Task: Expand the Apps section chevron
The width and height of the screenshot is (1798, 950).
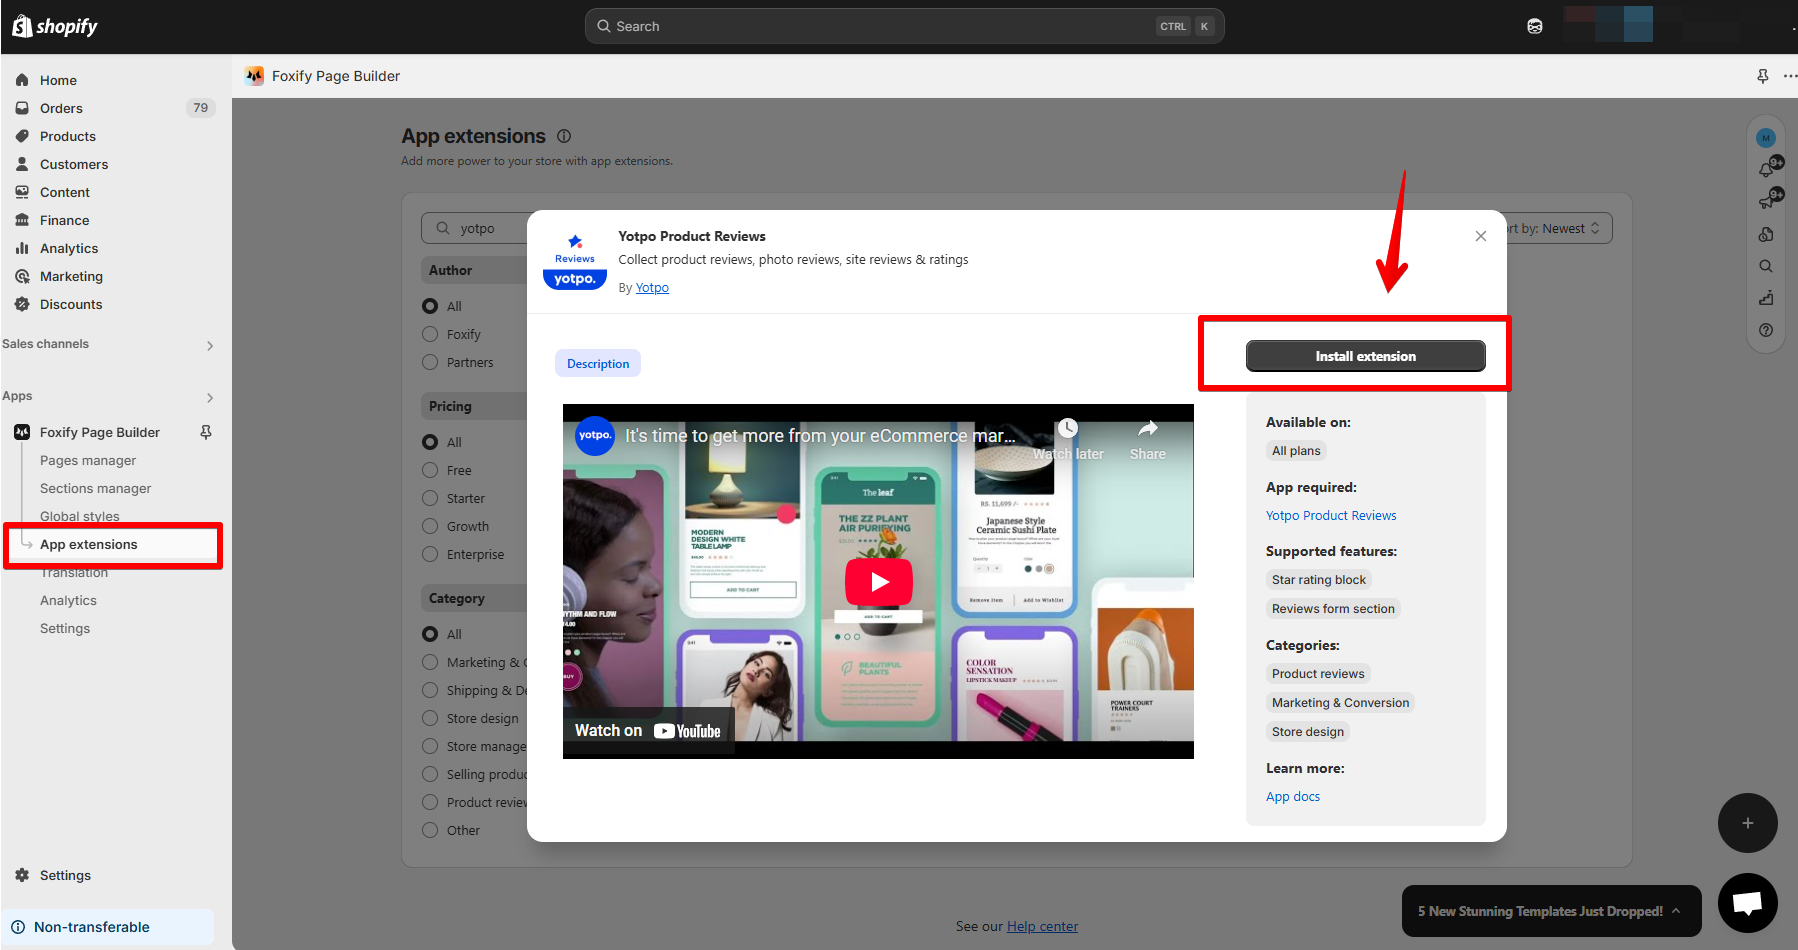Action: [210, 397]
